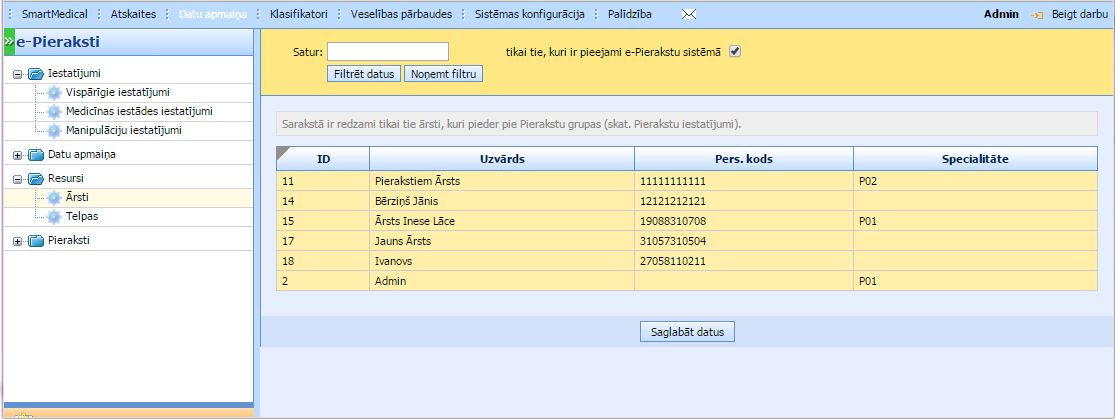Click the logout arrow icon by Beigt darbu

tap(1038, 15)
